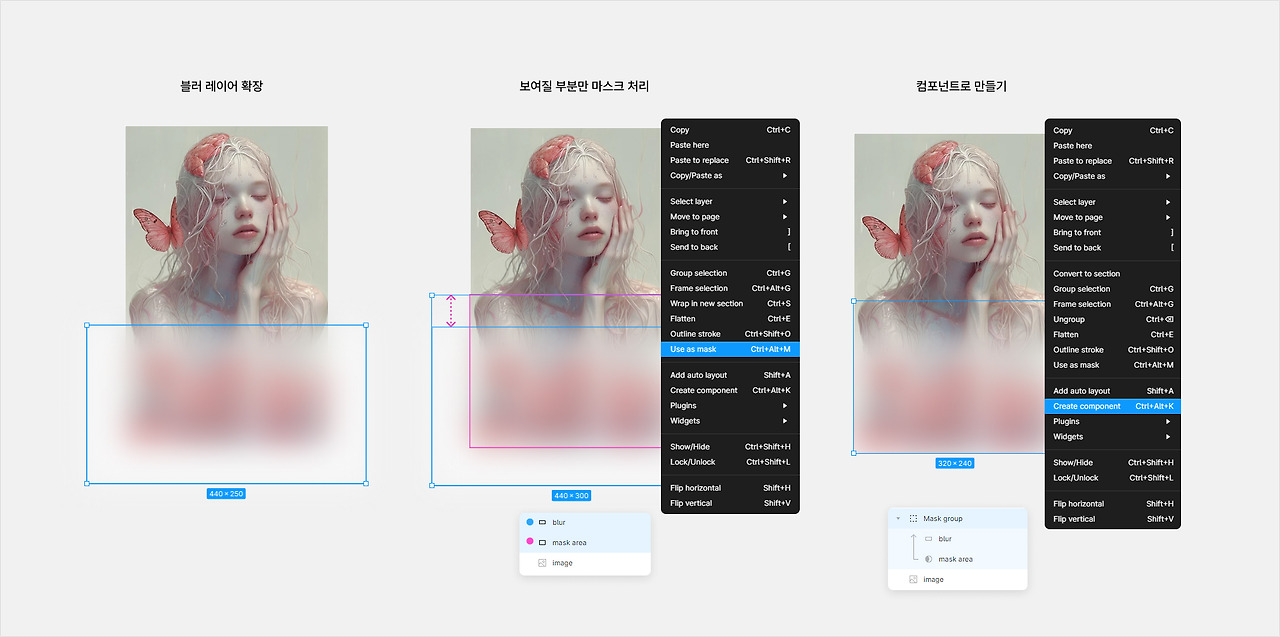Click the rectangle icon beside the blue-dot blur layer
1280x637 pixels.
click(x=542, y=522)
